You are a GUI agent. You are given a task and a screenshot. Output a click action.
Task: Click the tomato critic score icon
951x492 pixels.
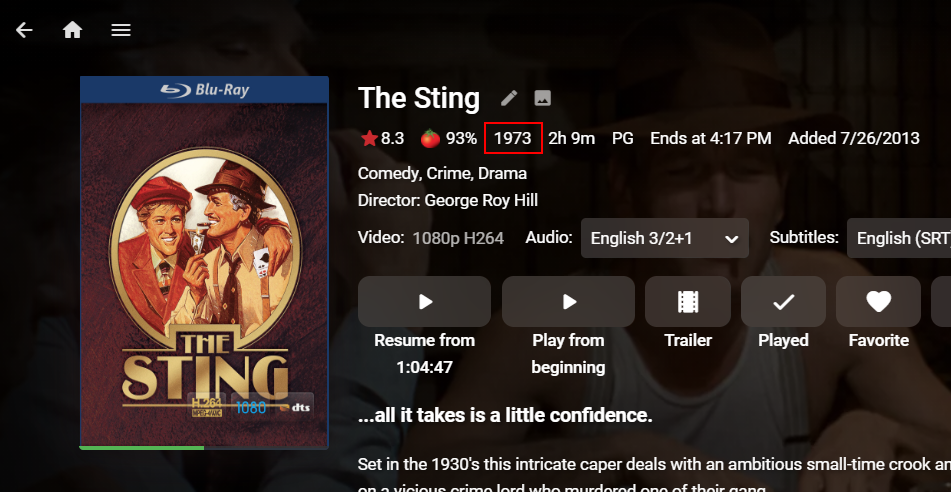click(x=430, y=138)
